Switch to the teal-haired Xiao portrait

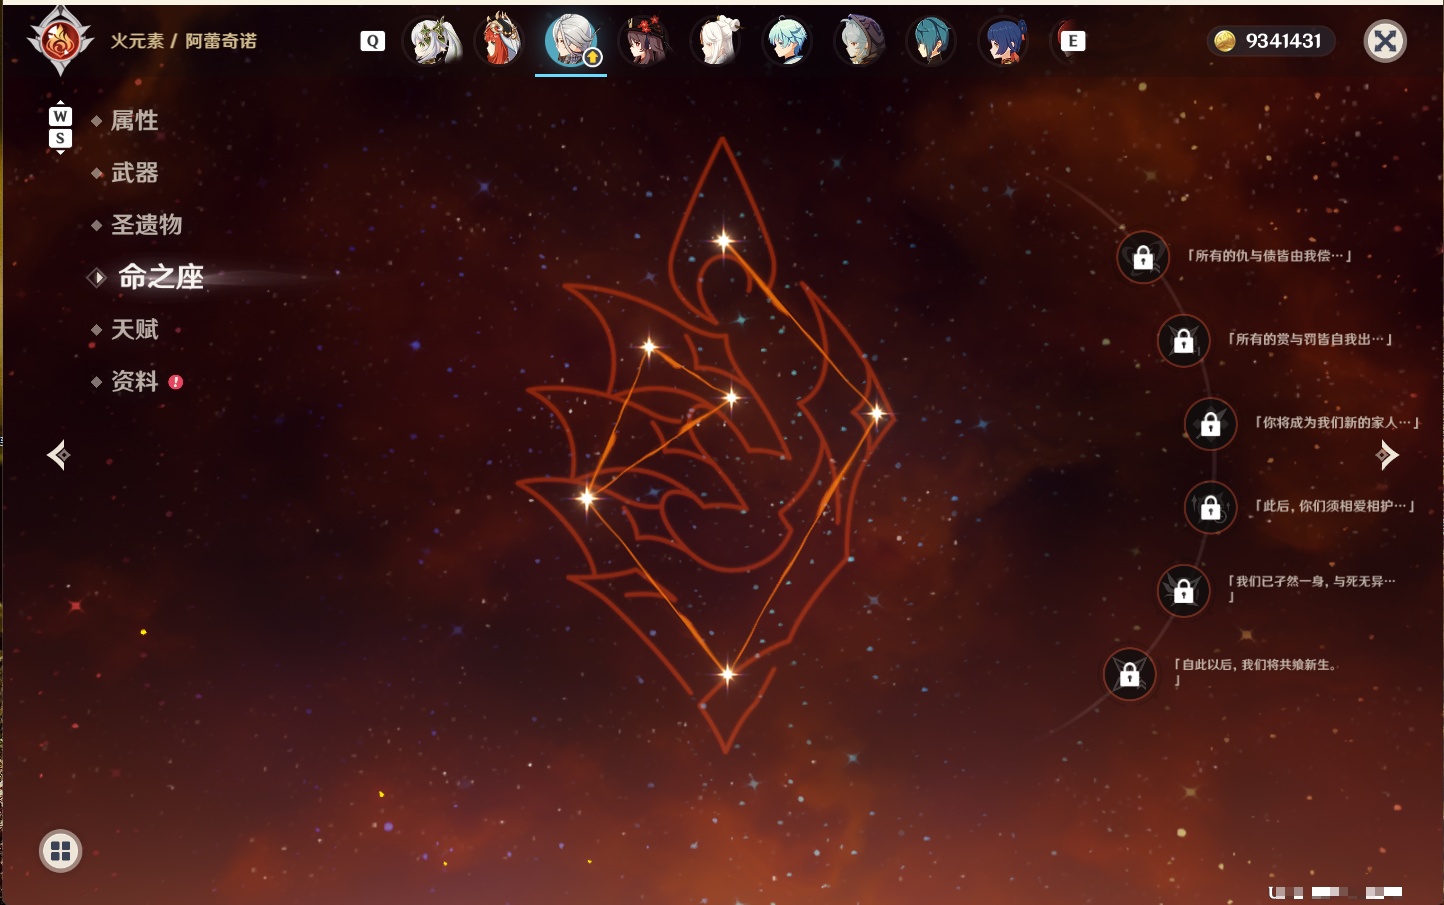pos(931,41)
